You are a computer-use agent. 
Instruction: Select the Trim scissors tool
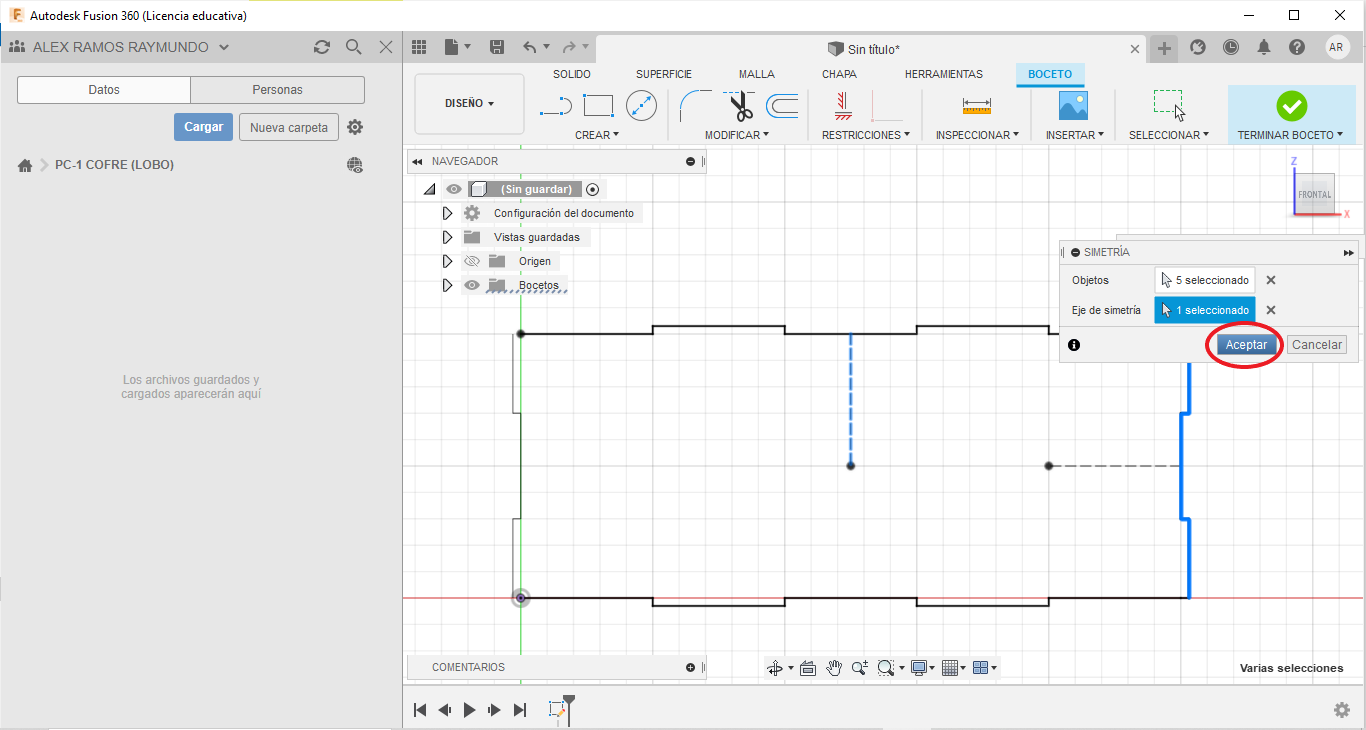pyautogui.click(x=740, y=106)
